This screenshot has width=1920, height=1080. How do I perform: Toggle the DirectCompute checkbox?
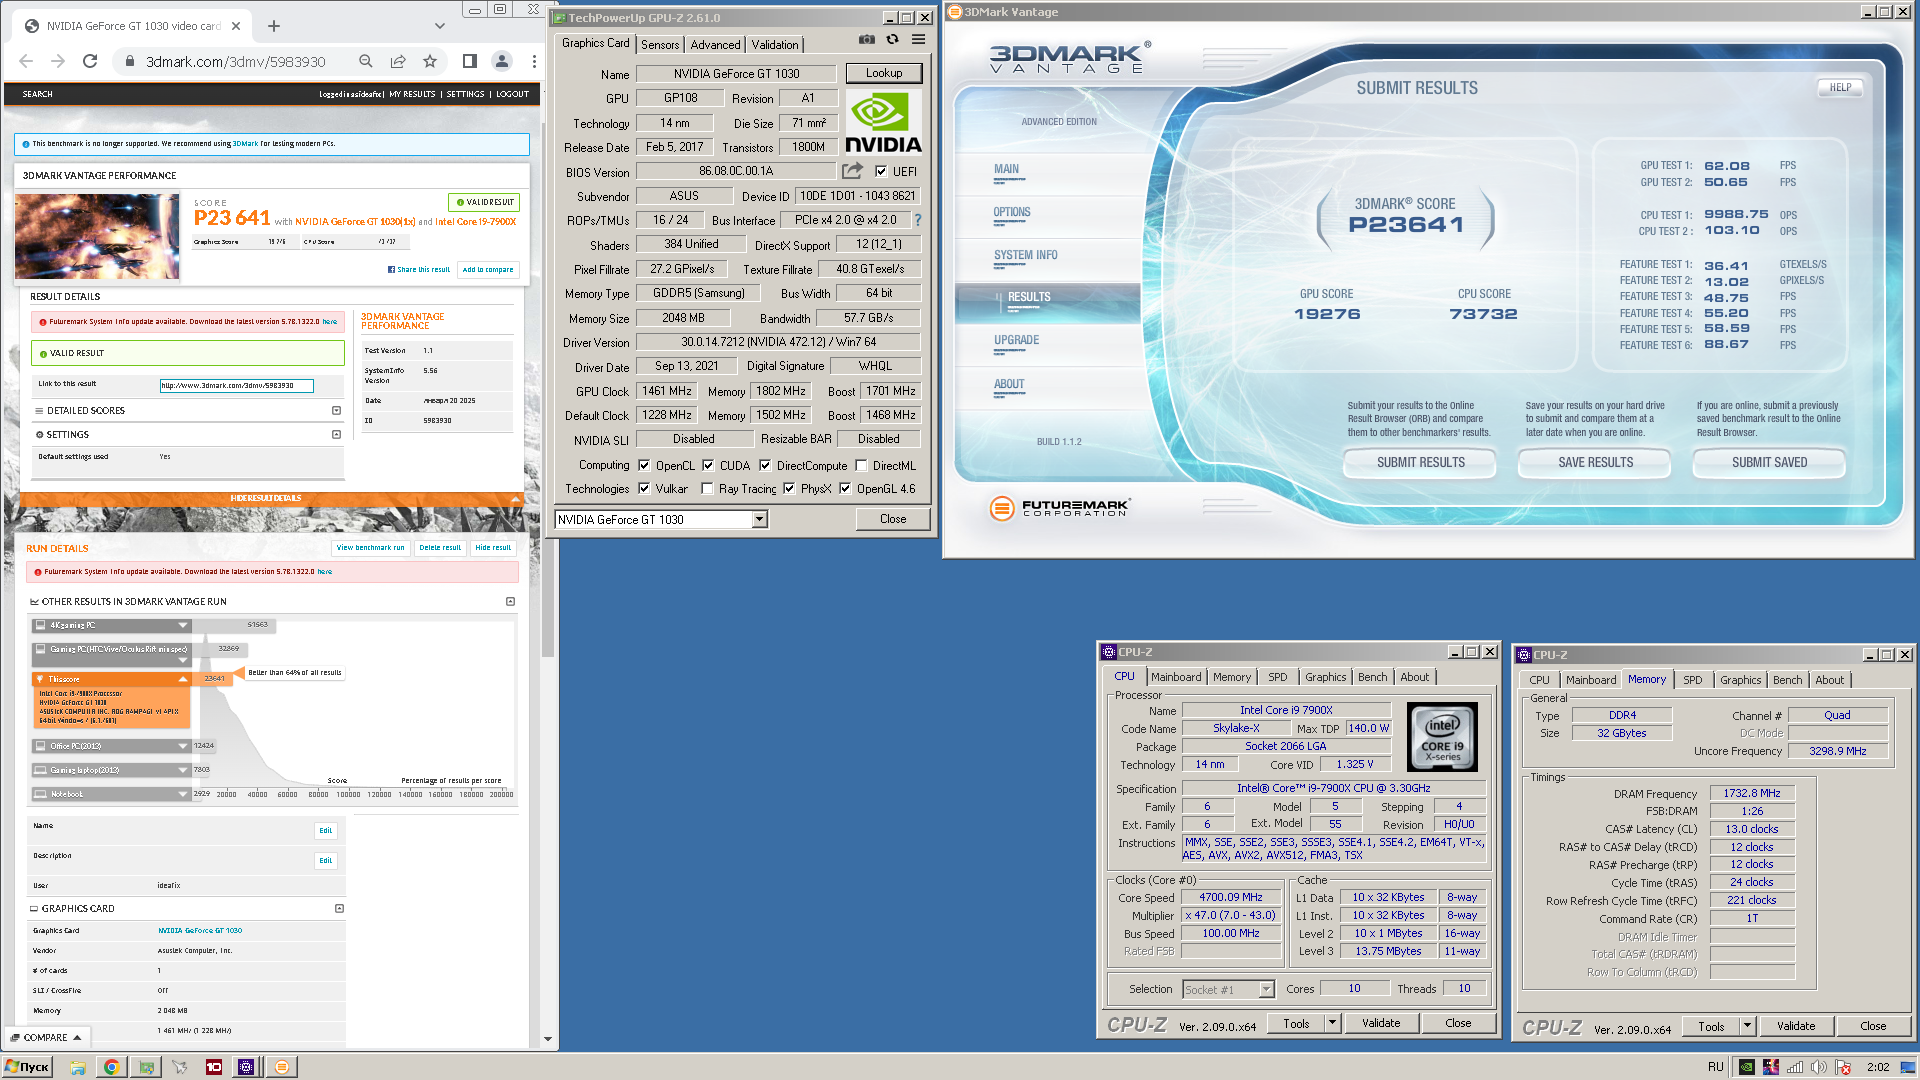765,465
